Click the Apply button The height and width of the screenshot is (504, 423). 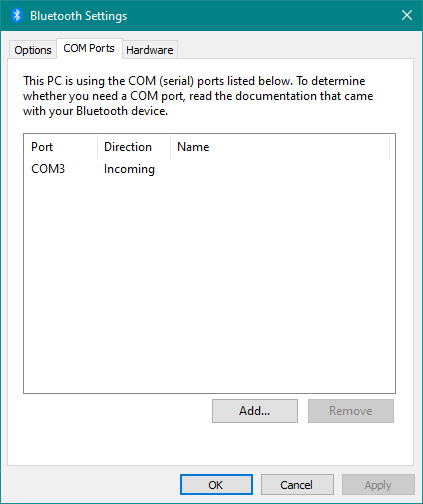378,485
